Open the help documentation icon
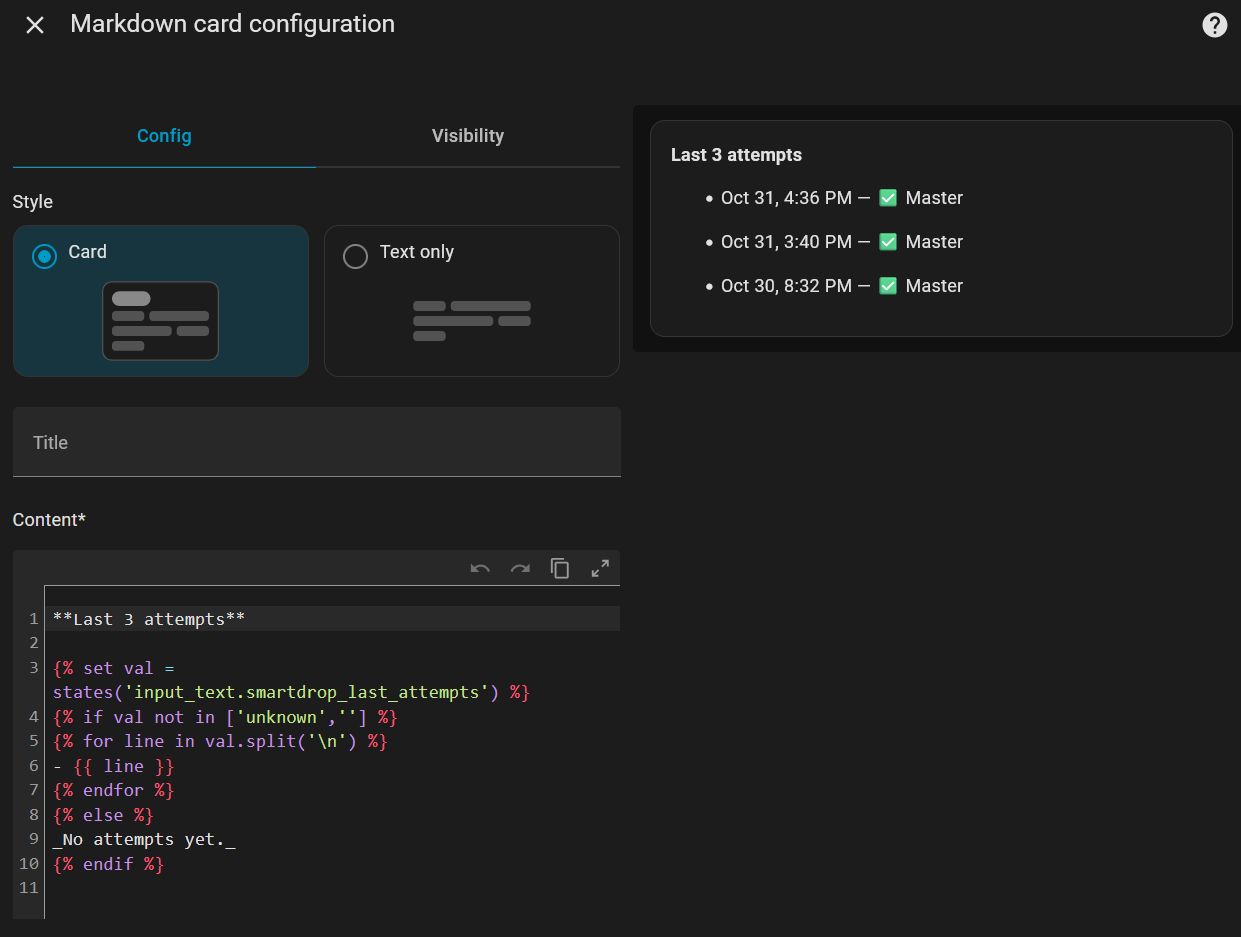Viewport: 1241px width, 937px height. 1214,25
